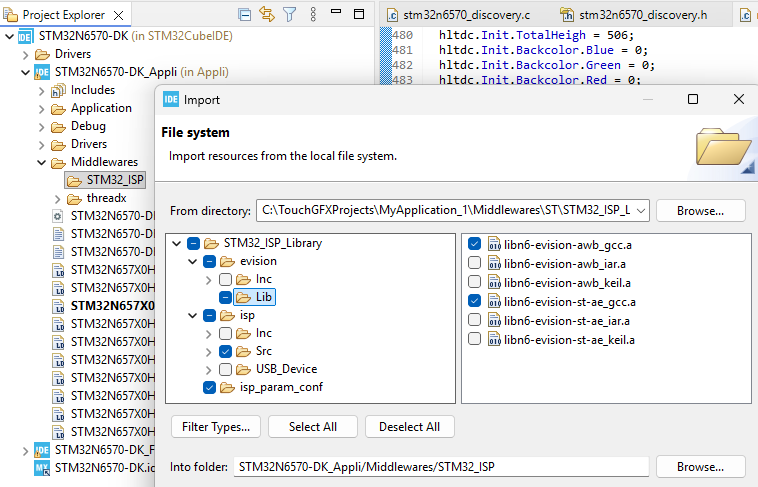Expand the evision Inc folder
This screenshot has width=758, height=487.
pyautogui.click(x=208, y=280)
